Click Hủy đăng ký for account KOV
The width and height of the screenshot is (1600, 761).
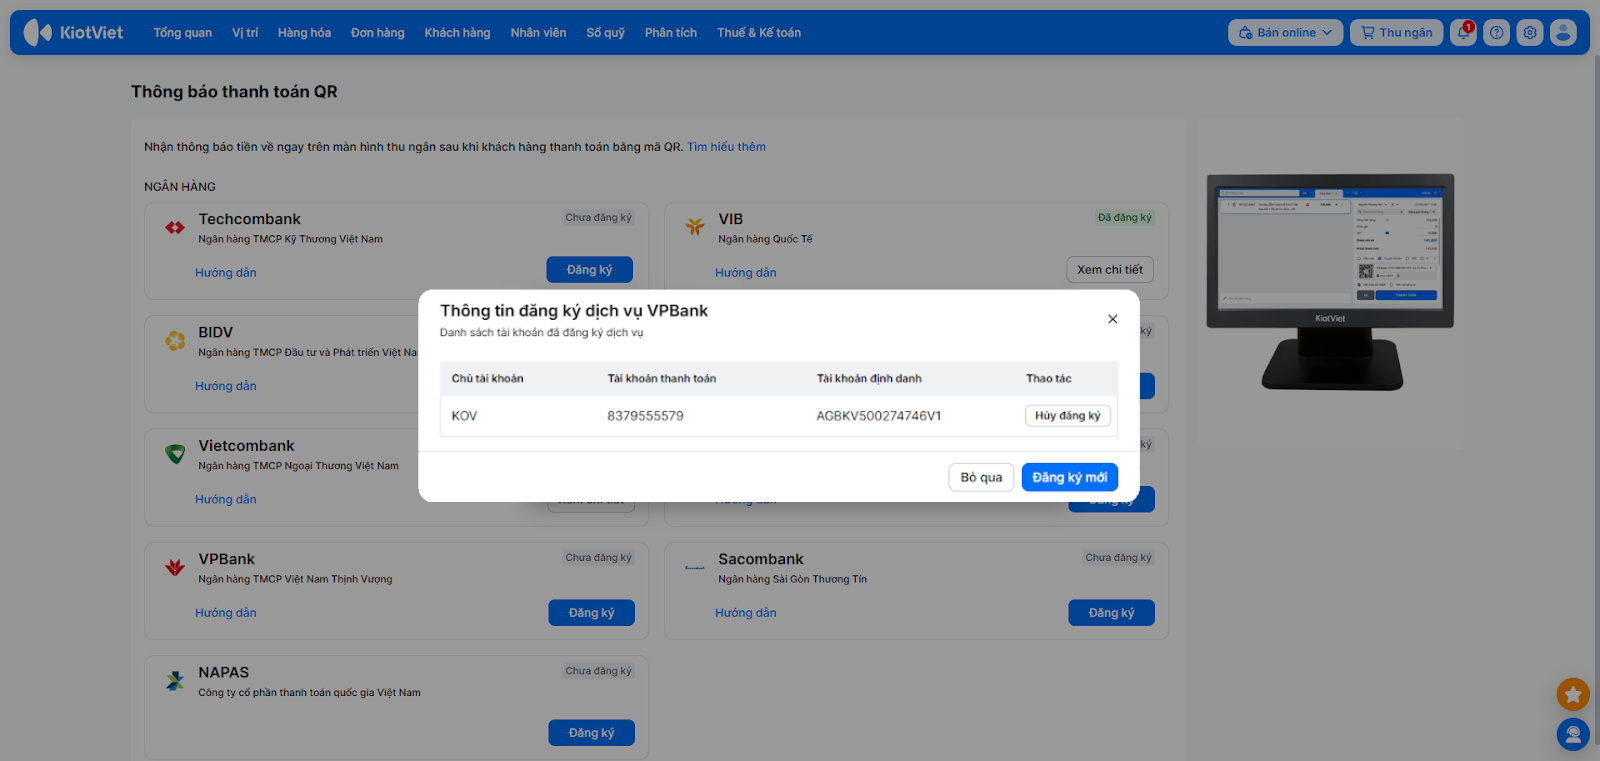[1068, 416]
